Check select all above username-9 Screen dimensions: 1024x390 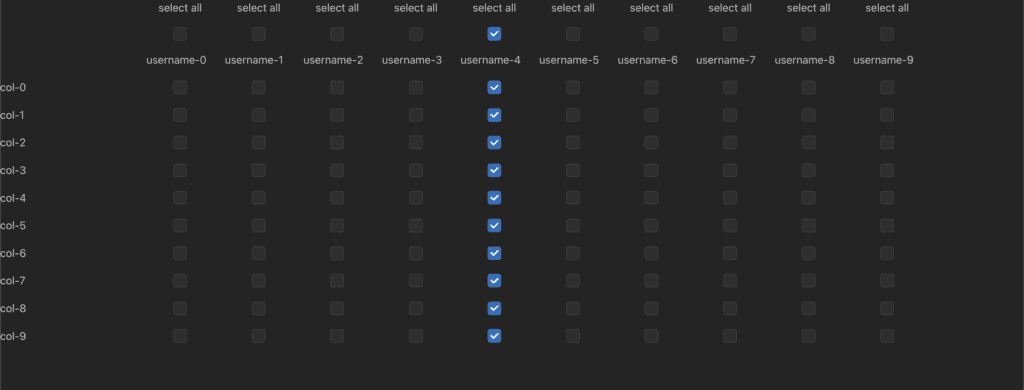tap(887, 34)
